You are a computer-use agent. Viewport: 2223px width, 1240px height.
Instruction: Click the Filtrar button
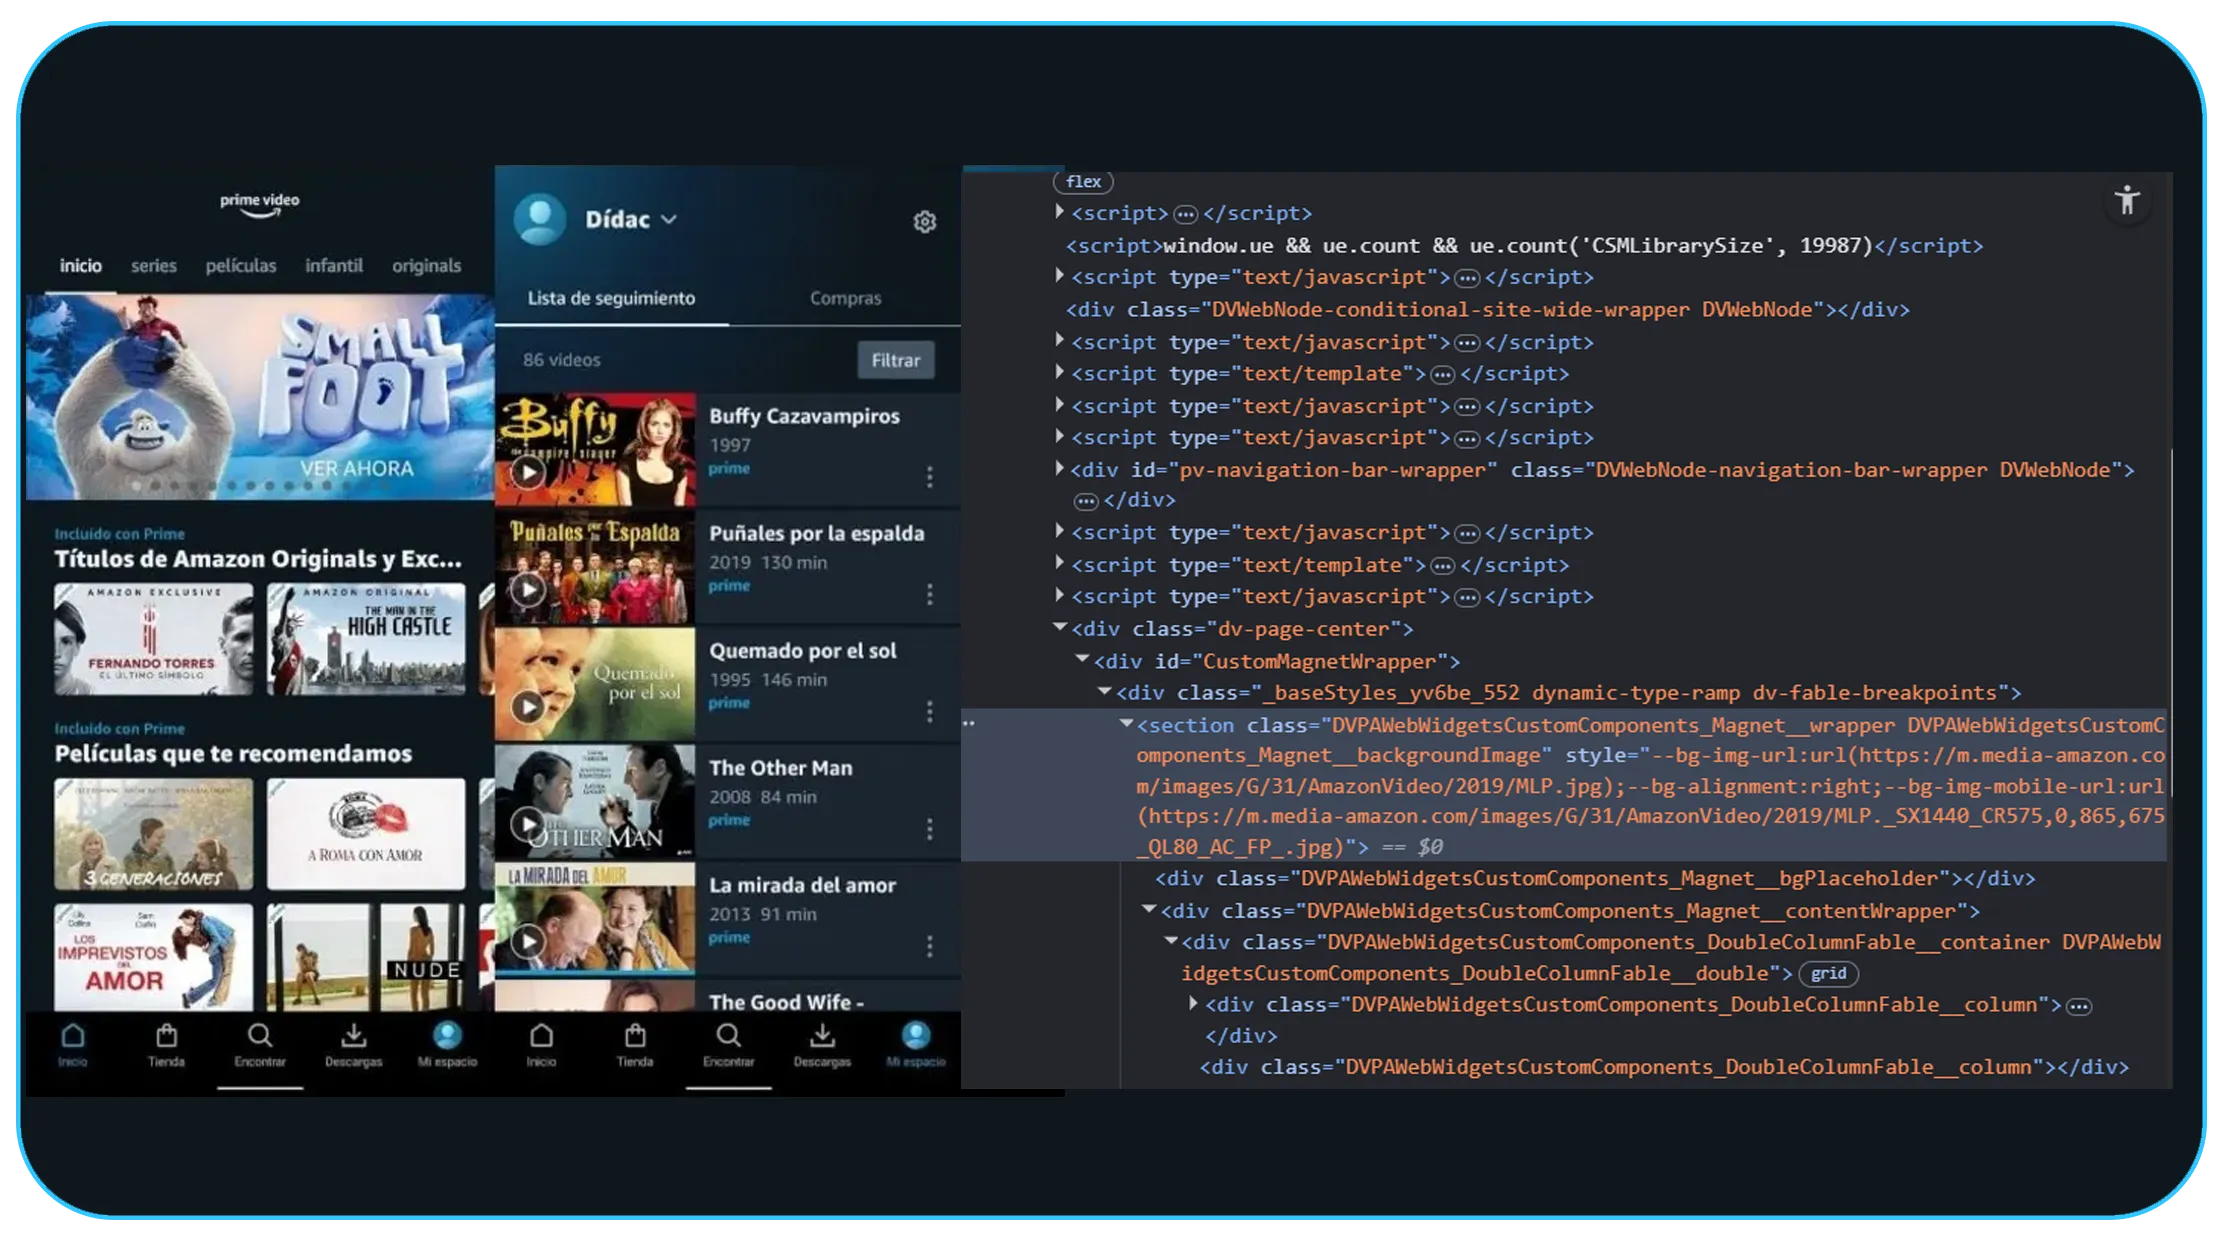tap(896, 360)
